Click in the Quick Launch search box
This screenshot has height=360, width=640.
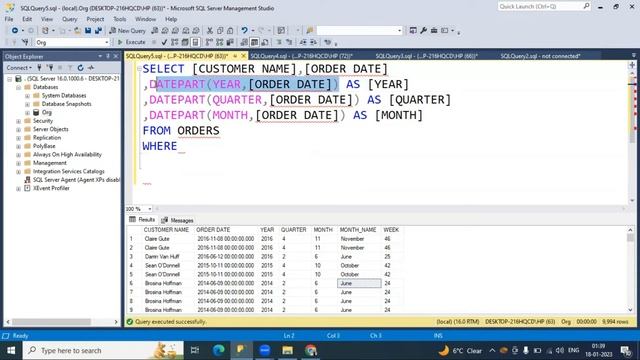(544, 6)
